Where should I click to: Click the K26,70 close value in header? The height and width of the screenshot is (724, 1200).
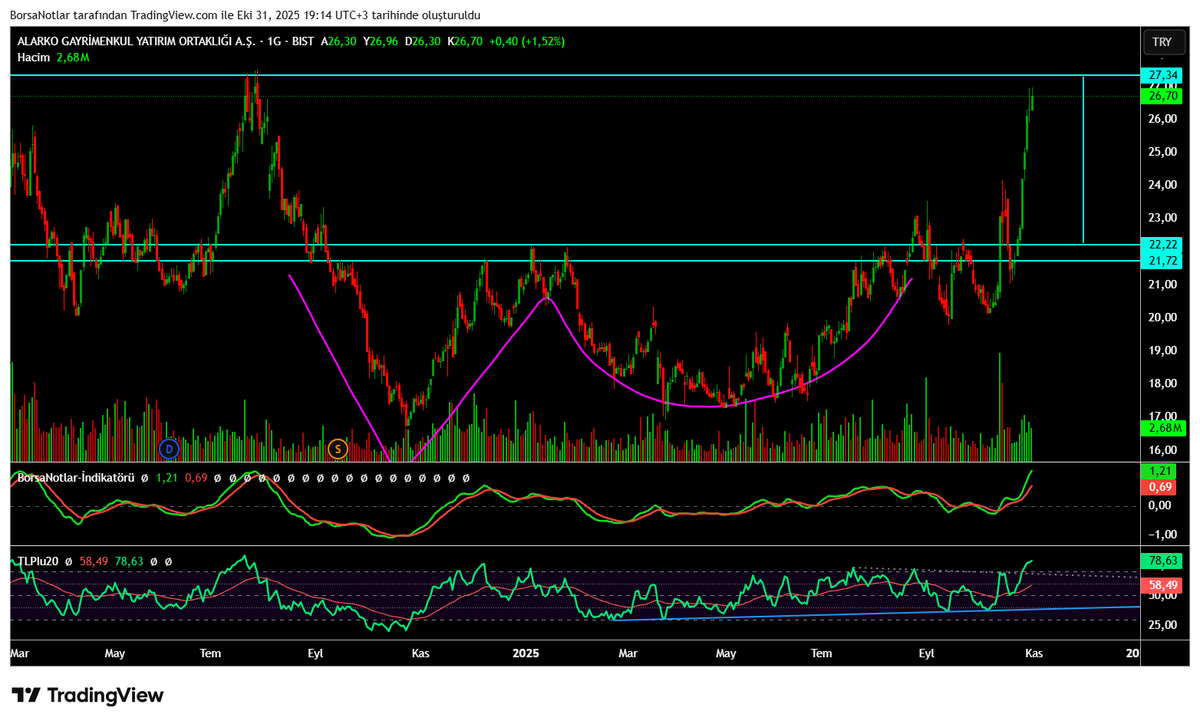click(x=466, y=42)
